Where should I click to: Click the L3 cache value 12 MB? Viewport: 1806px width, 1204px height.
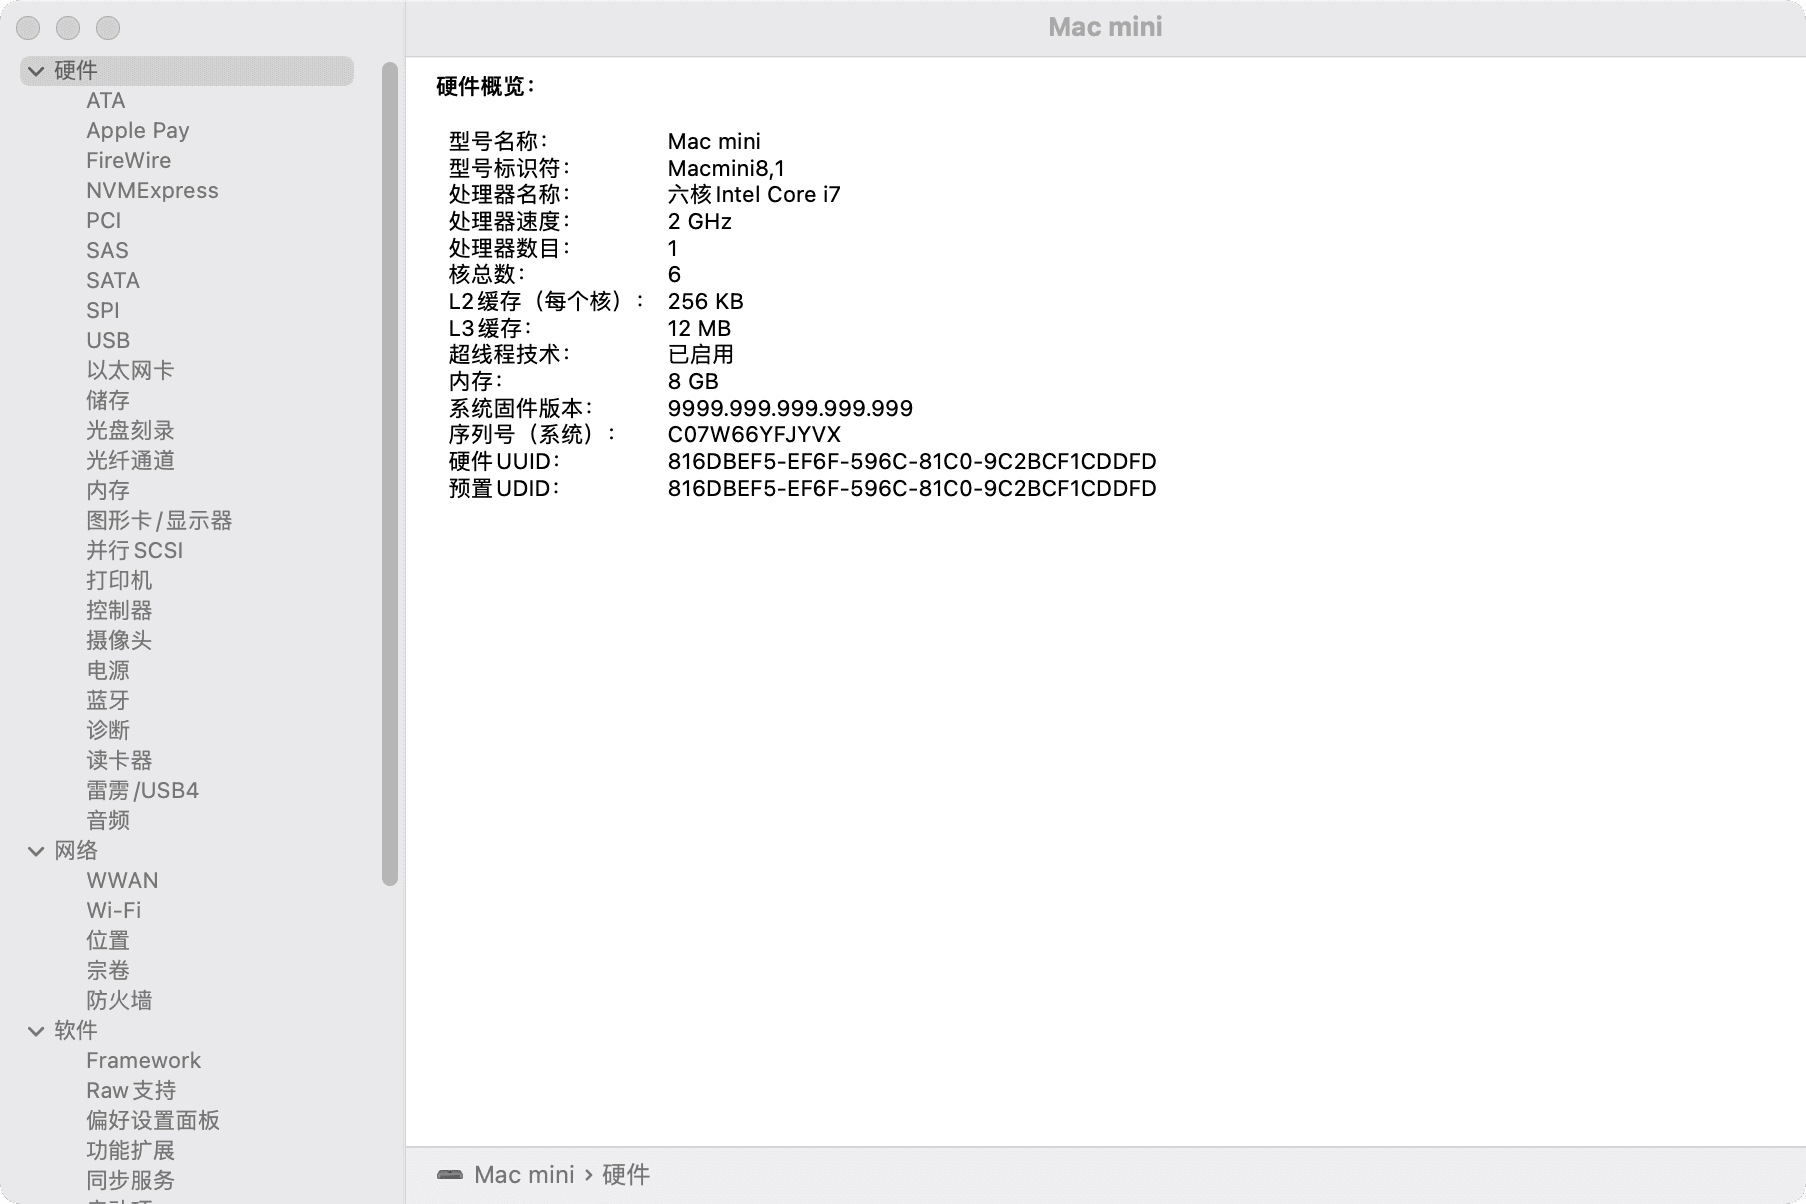[x=699, y=329]
